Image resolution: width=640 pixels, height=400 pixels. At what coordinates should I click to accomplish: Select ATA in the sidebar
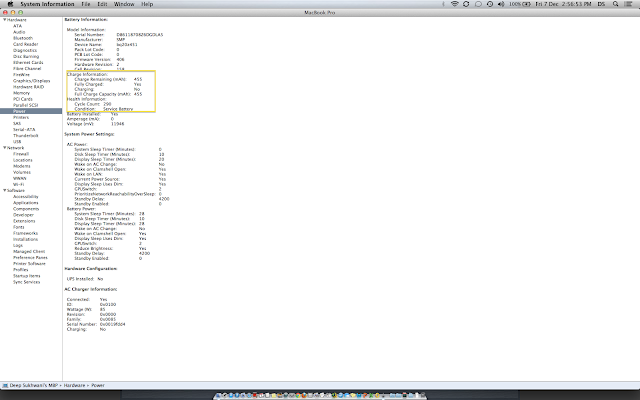[x=18, y=26]
